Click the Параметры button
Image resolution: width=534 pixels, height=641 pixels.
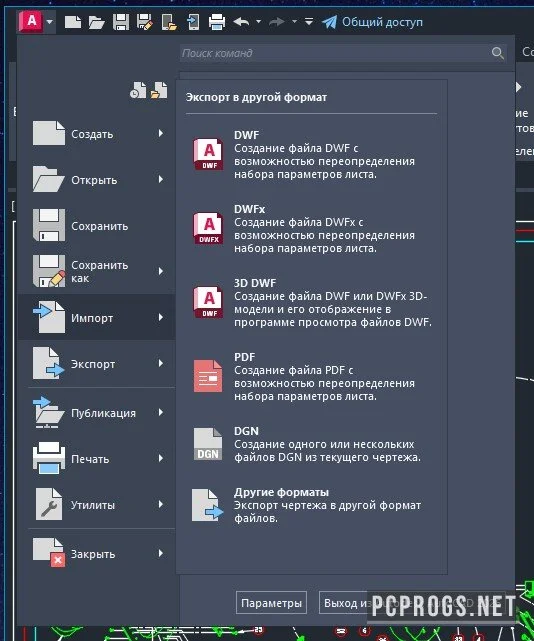point(271,603)
